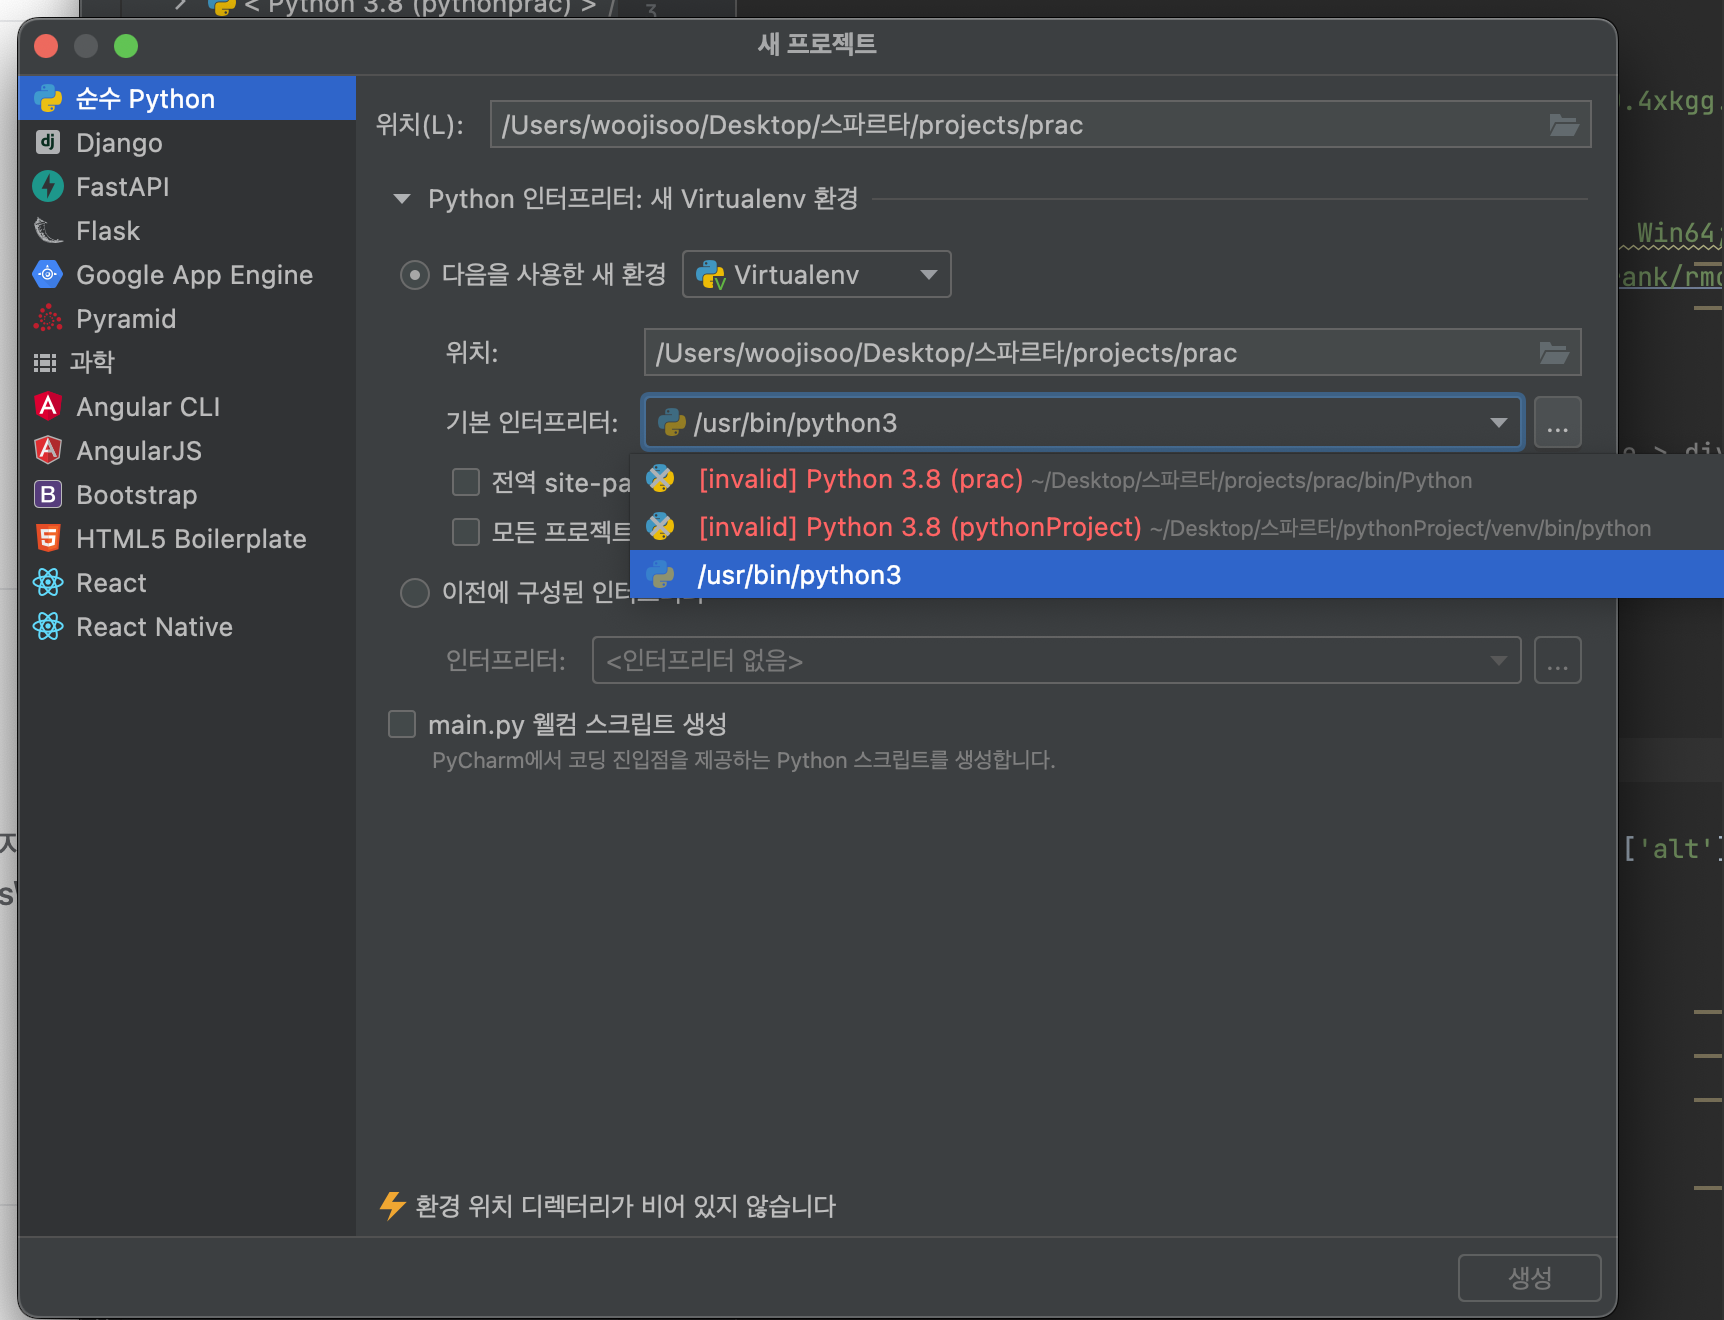Select React project type
The image size is (1724, 1320).
[x=187, y=582]
